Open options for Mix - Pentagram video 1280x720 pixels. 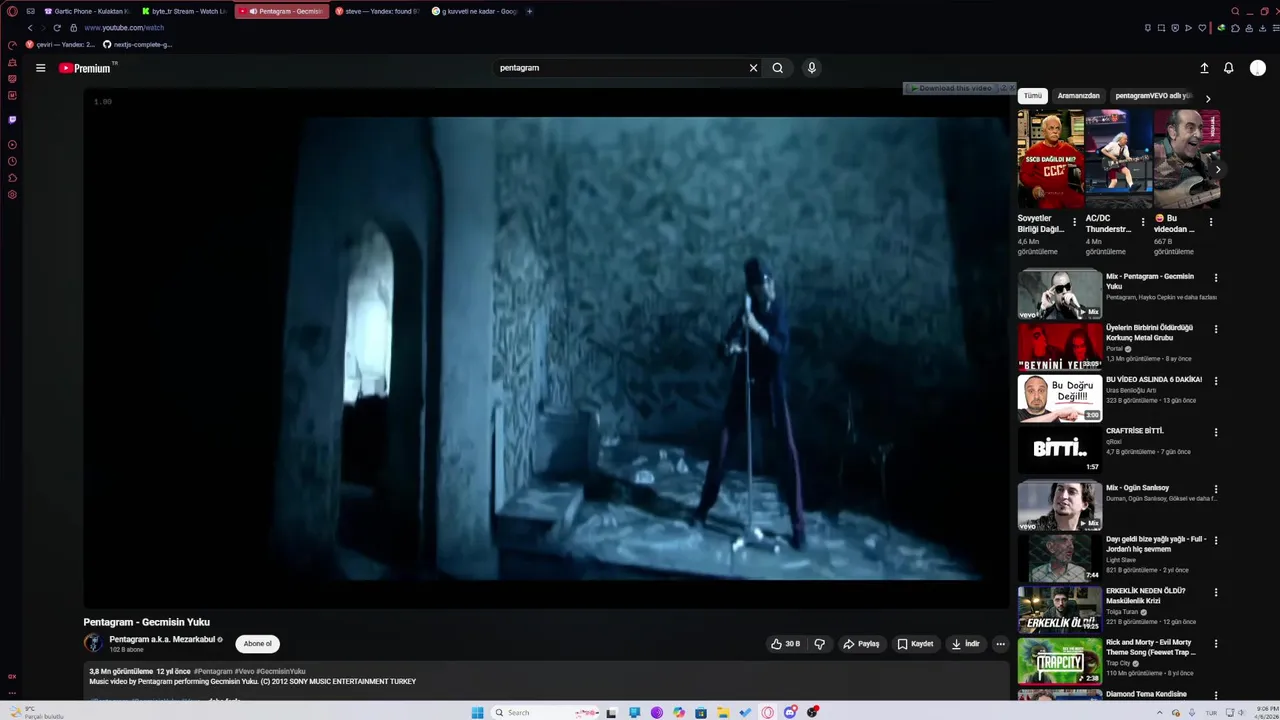pos(1216,278)
